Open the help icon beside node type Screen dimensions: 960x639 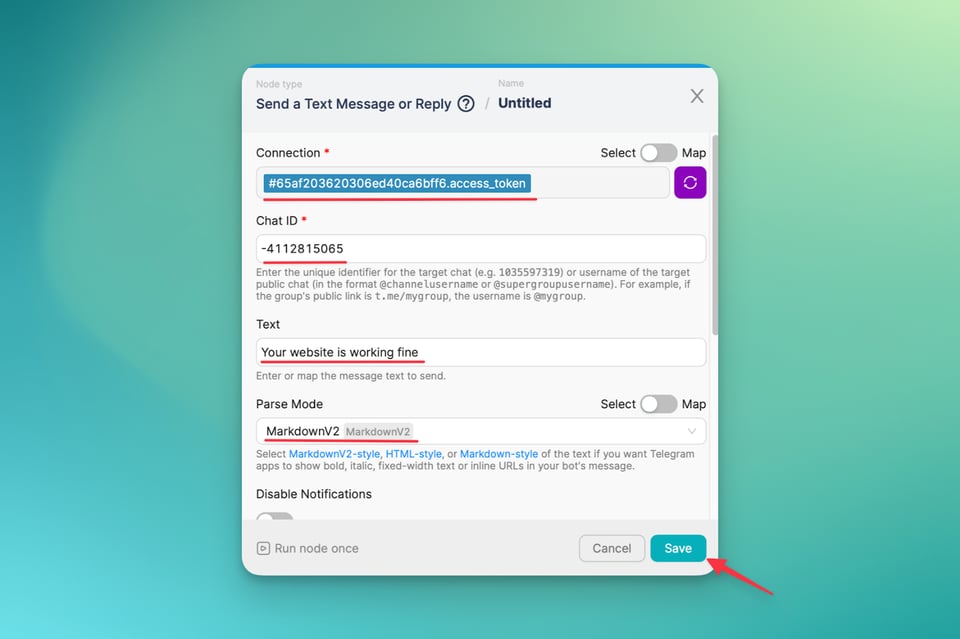466,104
